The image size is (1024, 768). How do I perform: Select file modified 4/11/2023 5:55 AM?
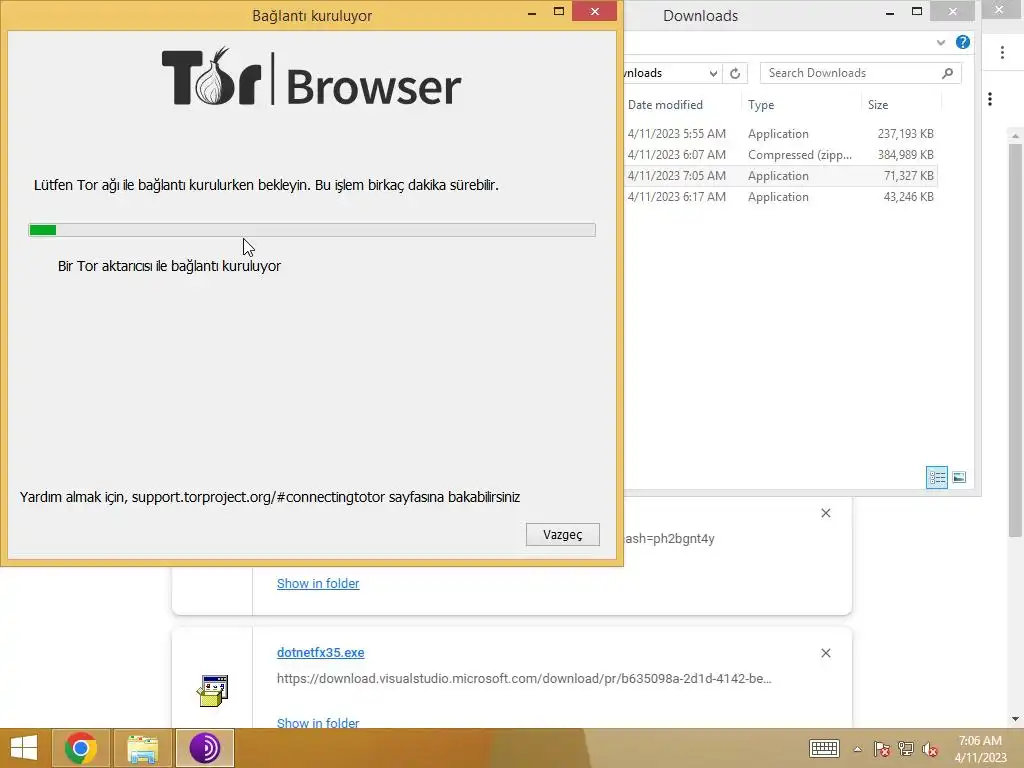tap(781, 134)
